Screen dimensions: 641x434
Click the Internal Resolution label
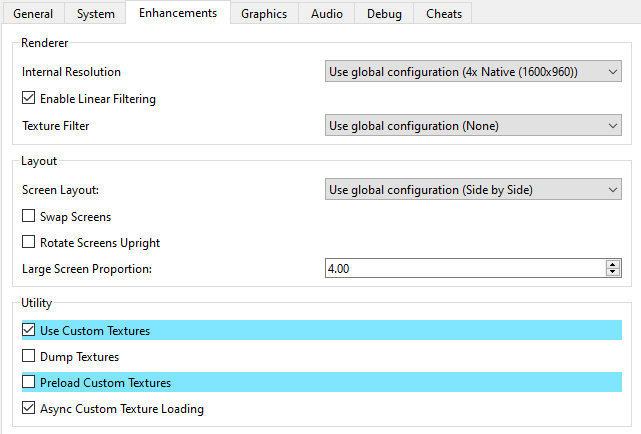pos(71,72)
